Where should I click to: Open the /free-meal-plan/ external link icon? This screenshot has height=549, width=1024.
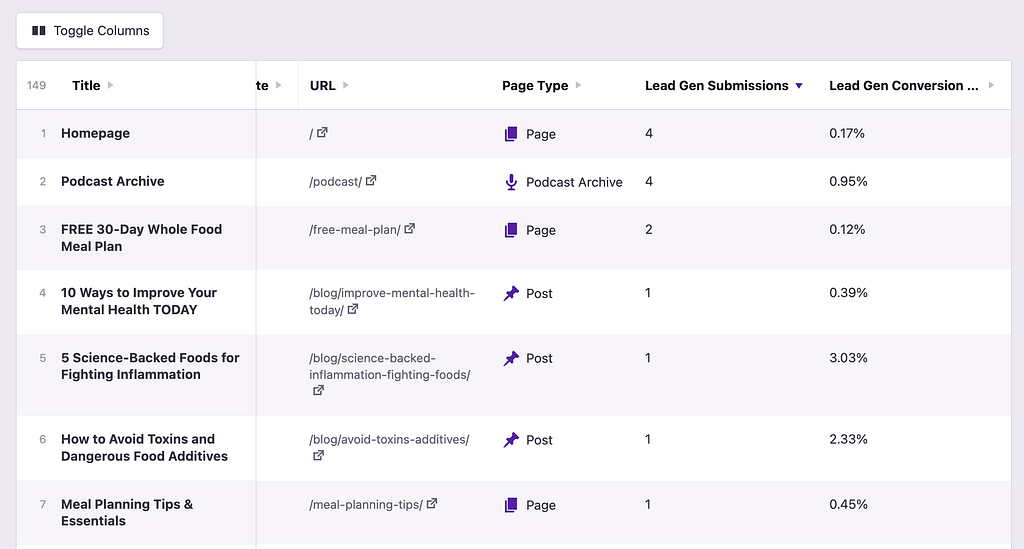pyautogui.click(x=409, y=229)
